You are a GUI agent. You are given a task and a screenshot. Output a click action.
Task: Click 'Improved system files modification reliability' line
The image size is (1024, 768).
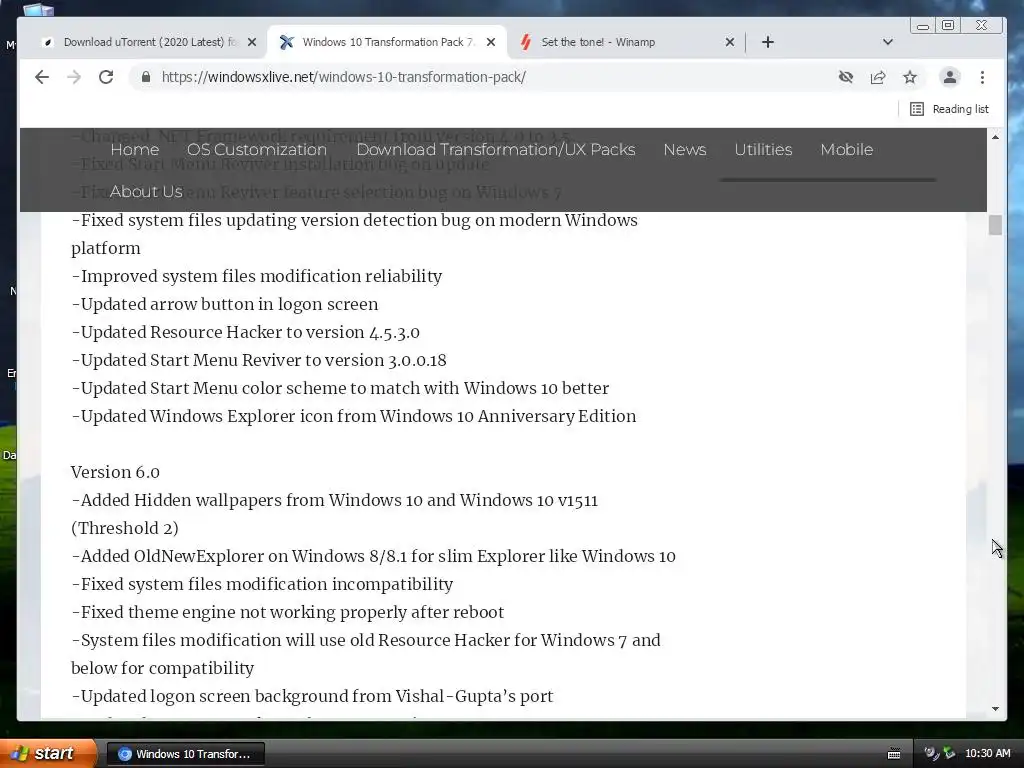point(257,276)
